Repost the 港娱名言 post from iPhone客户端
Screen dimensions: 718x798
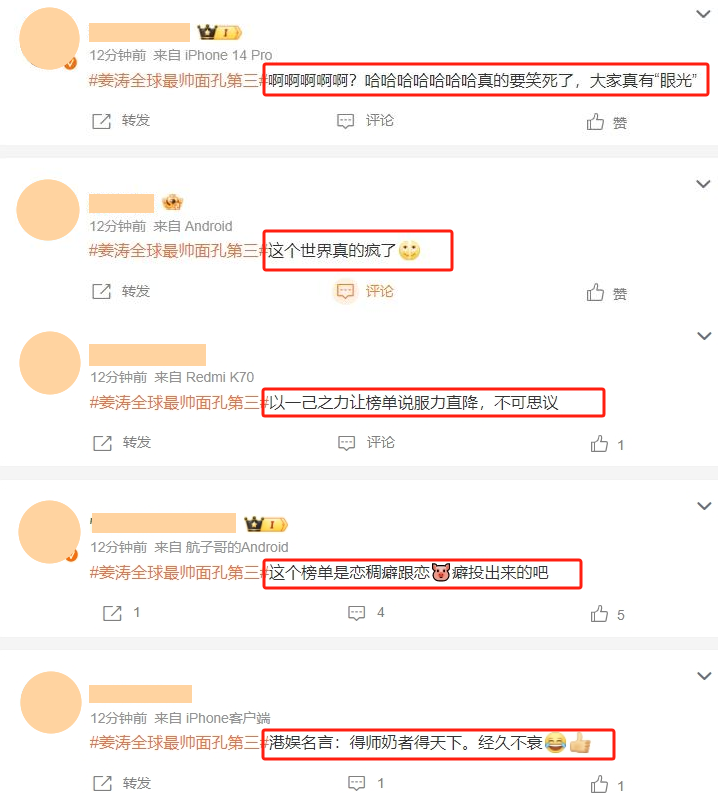(123, 783)
